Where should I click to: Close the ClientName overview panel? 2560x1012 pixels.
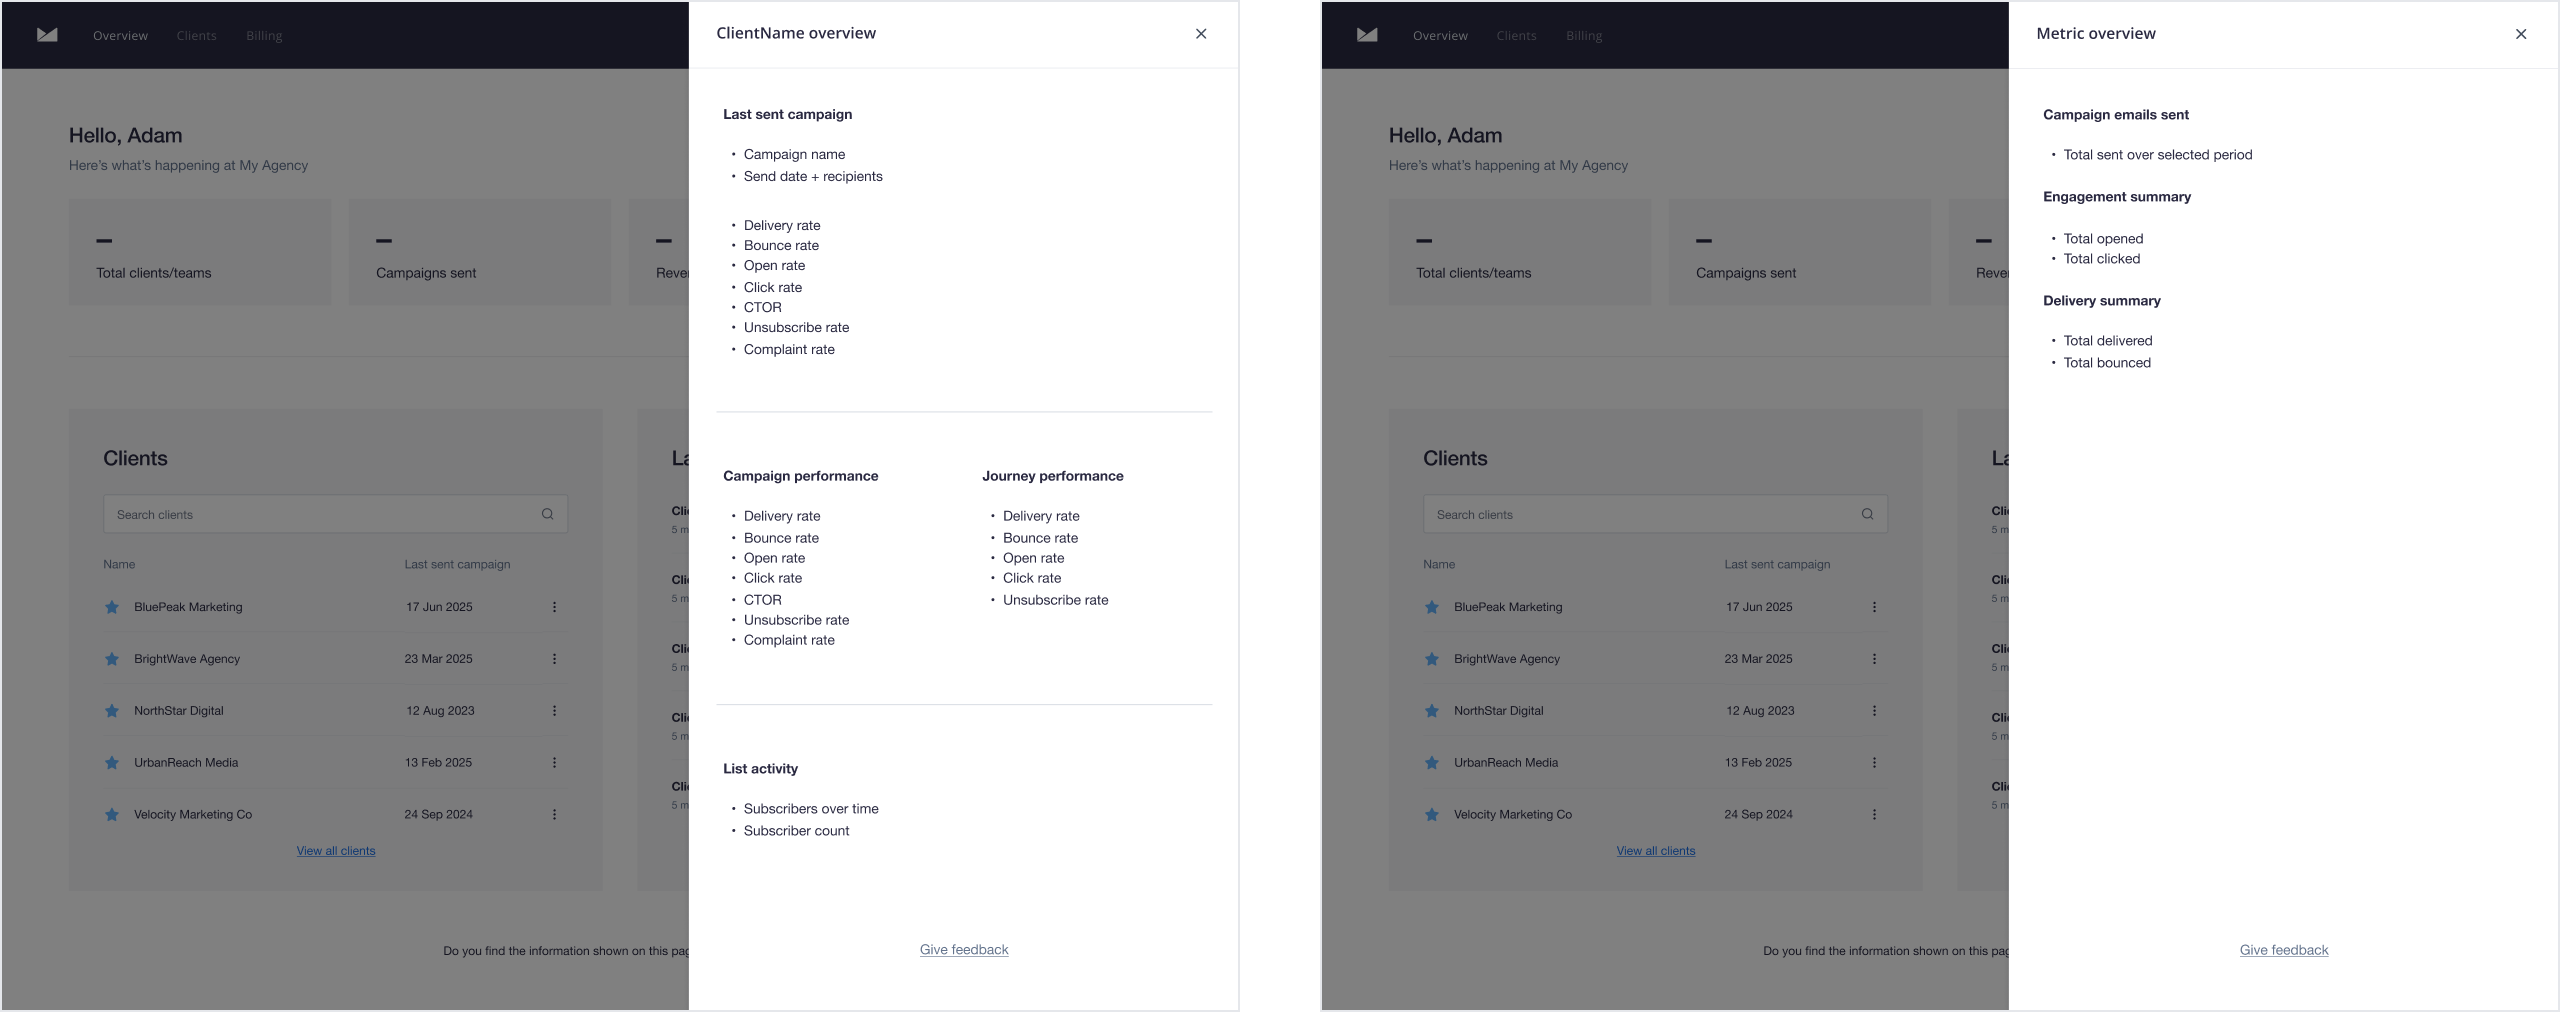1201,34
